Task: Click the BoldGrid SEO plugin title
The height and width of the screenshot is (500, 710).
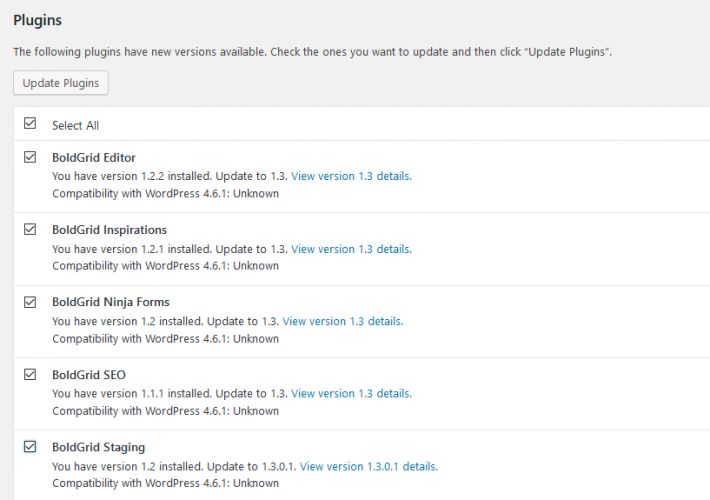Action: (x=89, y=375)
